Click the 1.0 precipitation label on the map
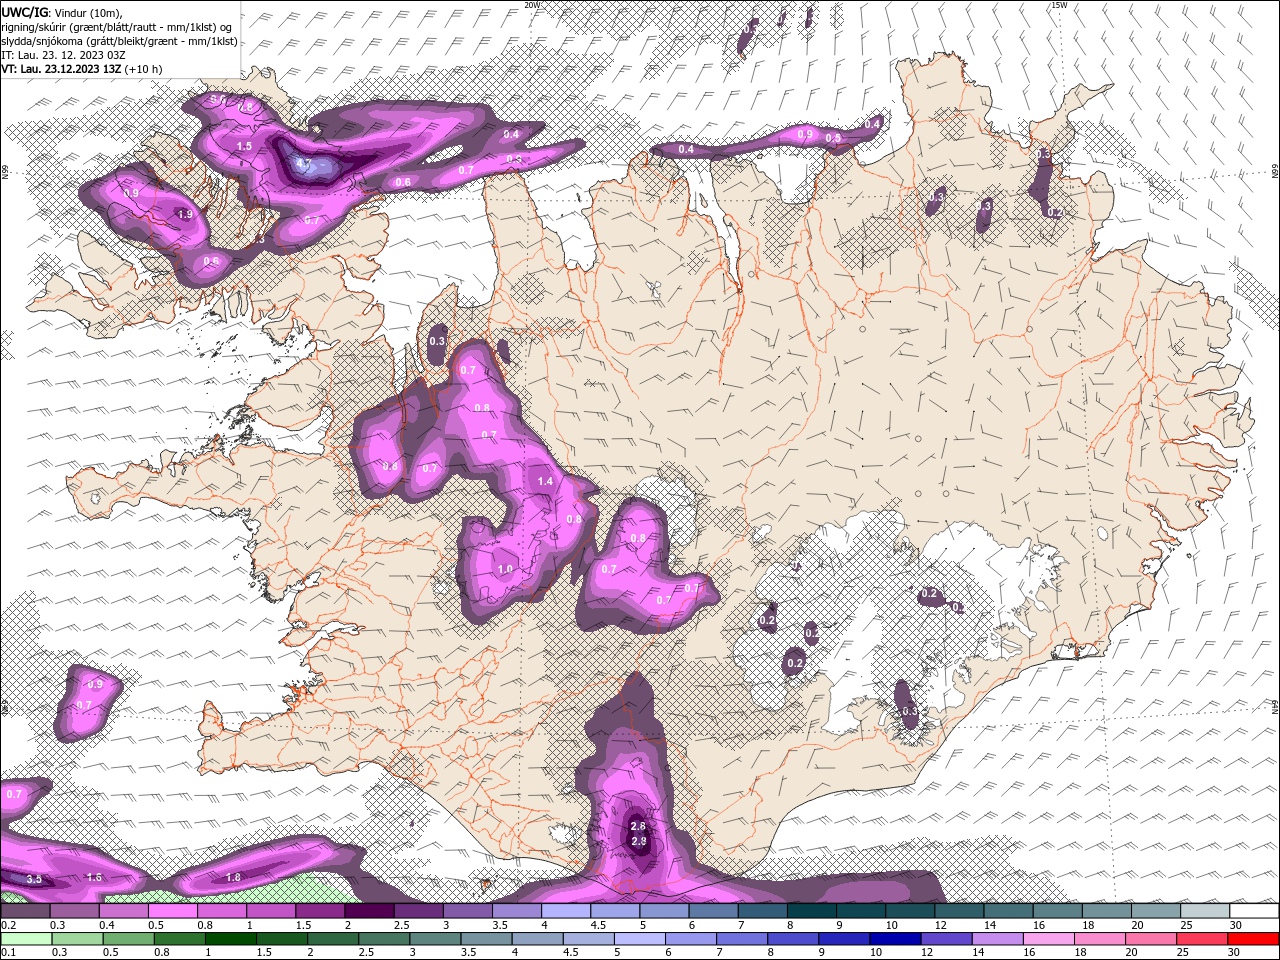Screen dimensions: 1280x960 point(505,569)
